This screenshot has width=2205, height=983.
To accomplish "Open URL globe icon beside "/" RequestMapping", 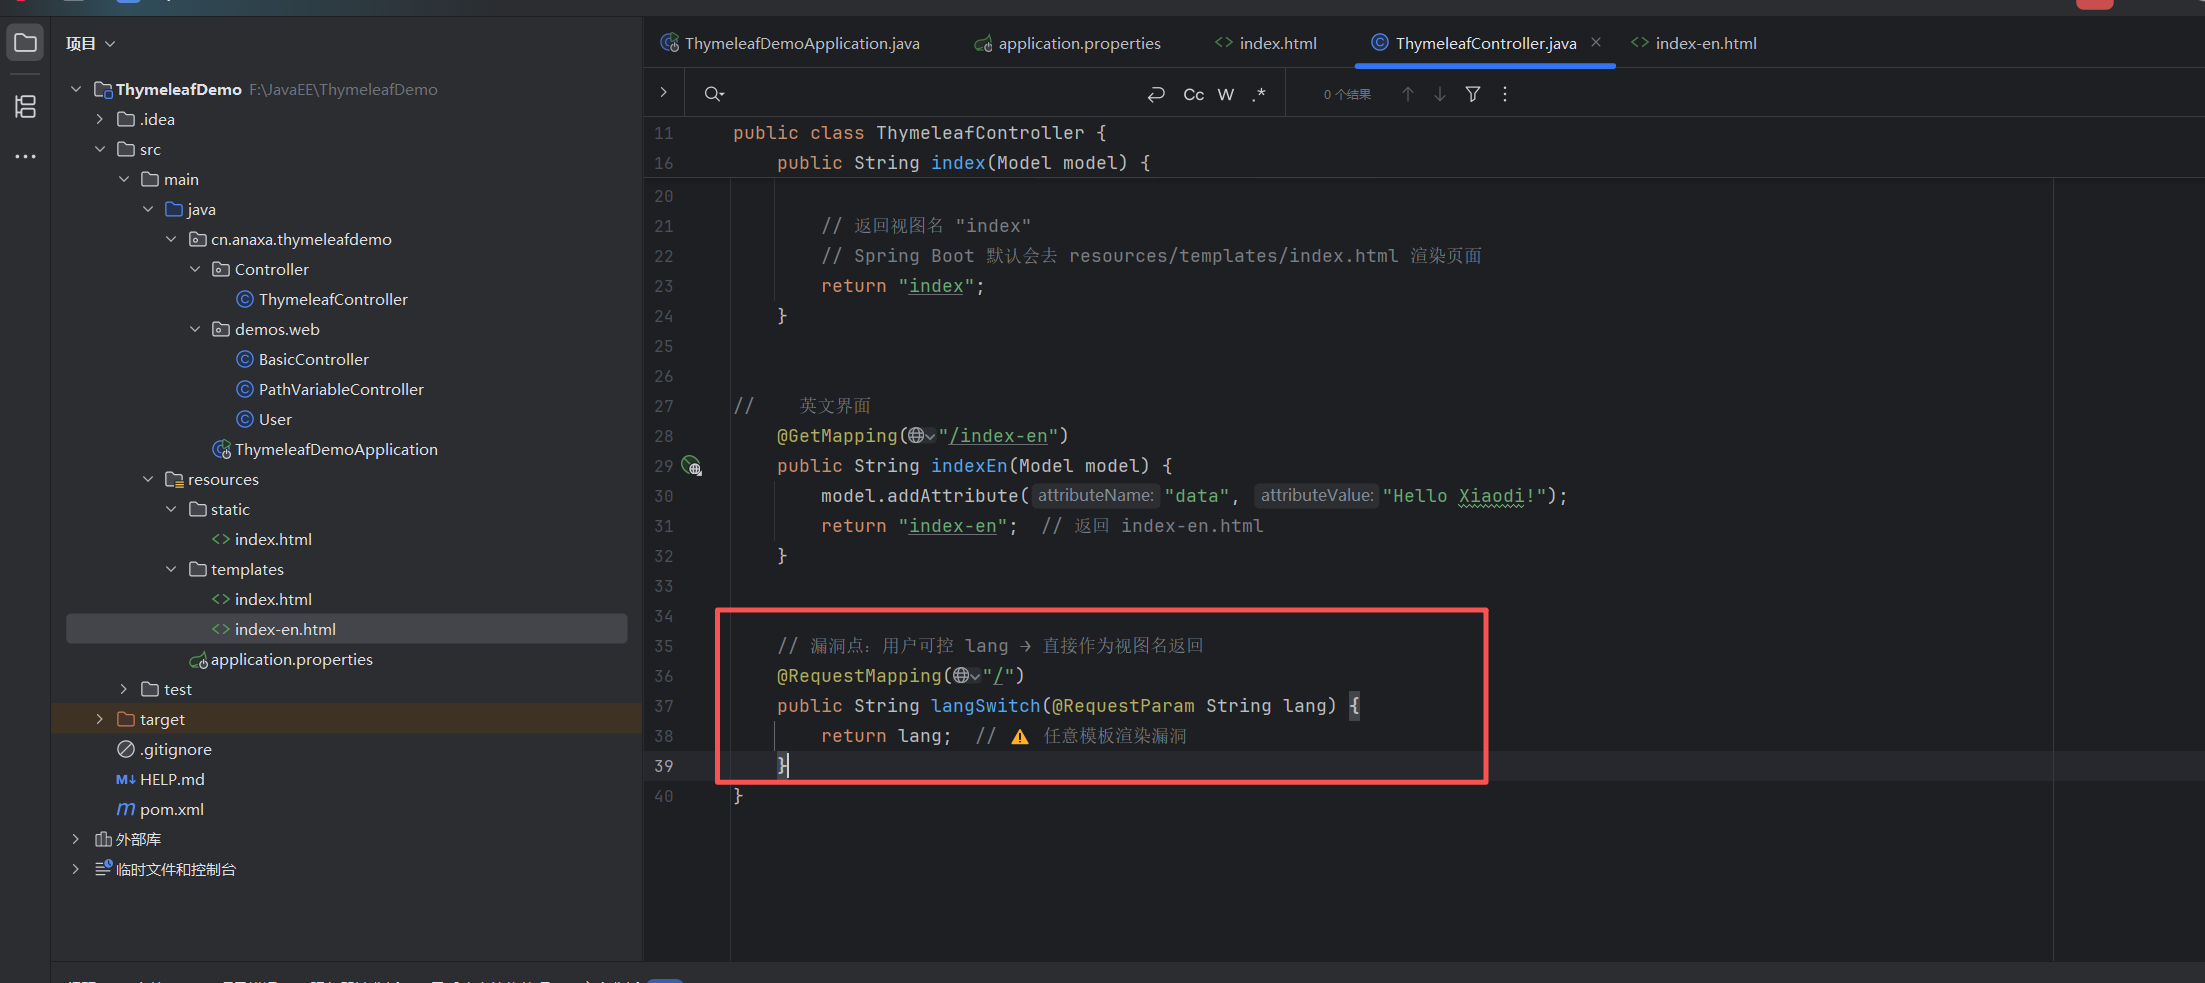I will 965,676.
